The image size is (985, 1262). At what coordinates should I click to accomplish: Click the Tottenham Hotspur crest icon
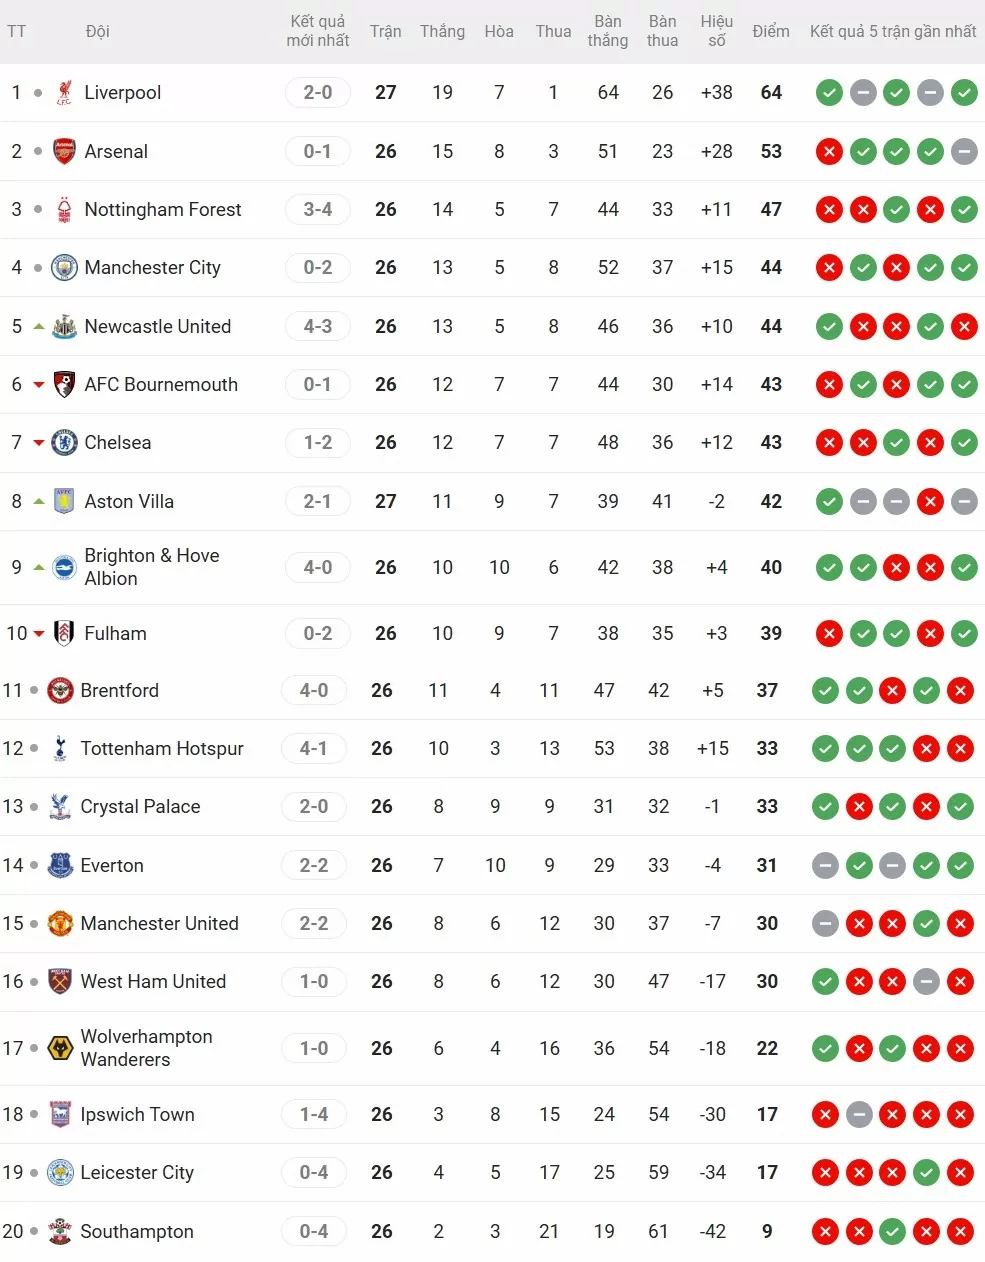(60, 748)
